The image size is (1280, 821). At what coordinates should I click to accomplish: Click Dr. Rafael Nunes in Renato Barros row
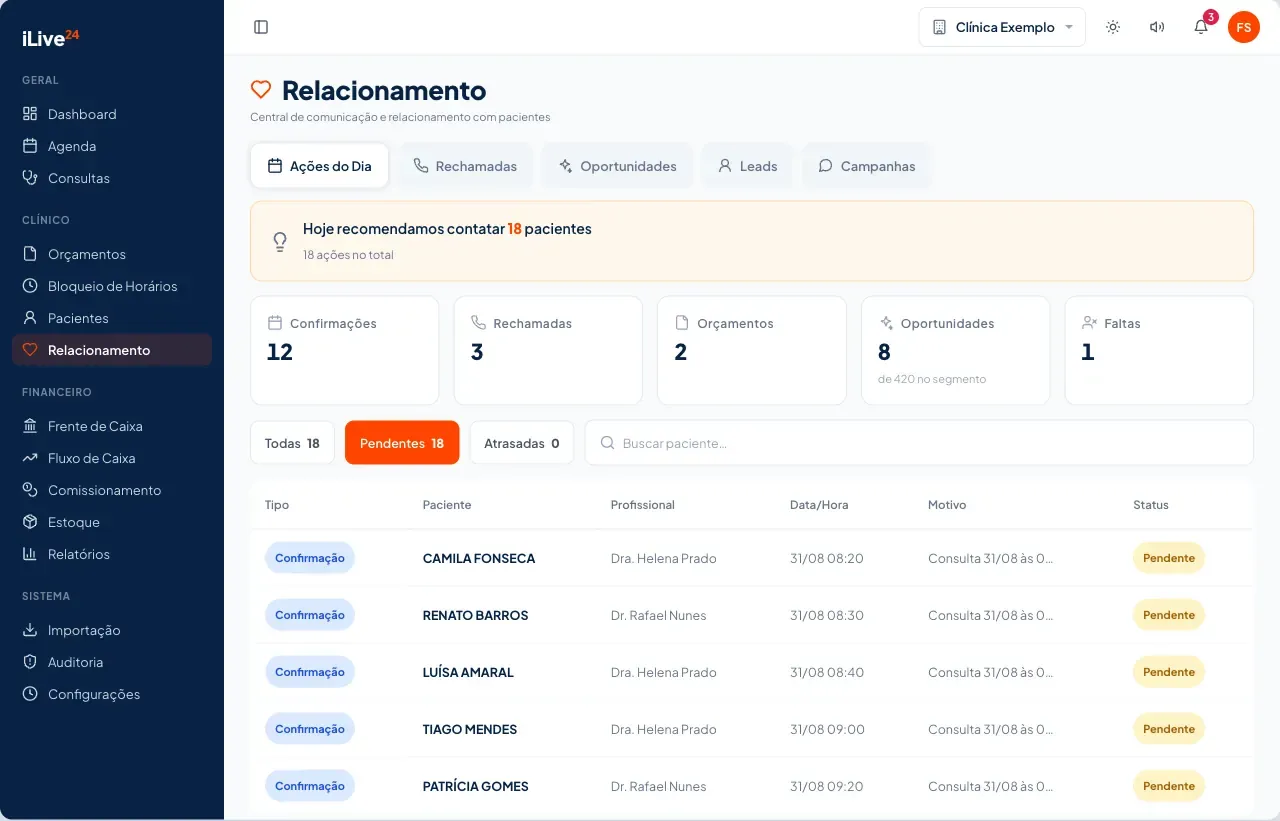(658, 615)
